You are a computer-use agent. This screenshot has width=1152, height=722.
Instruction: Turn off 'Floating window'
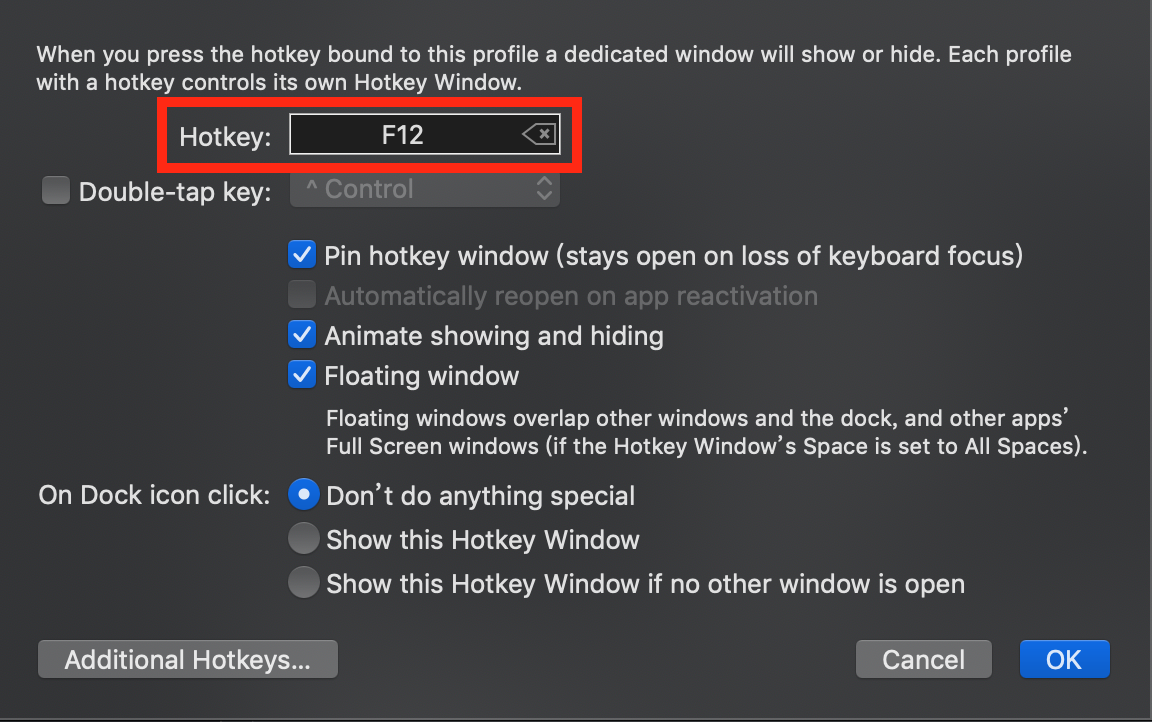[x=301, y=375]
